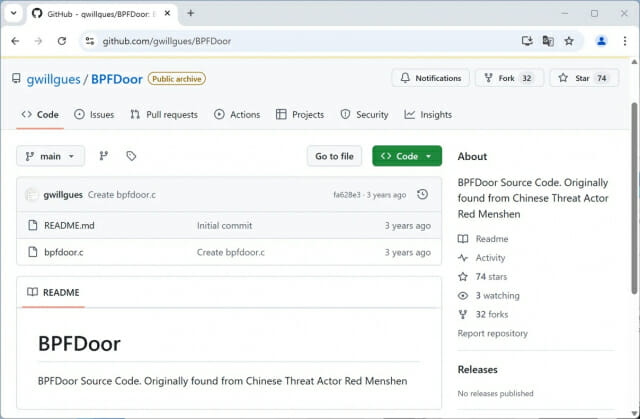Click the address bar URL field
The image size is (640, 419).
click(300, 41)
